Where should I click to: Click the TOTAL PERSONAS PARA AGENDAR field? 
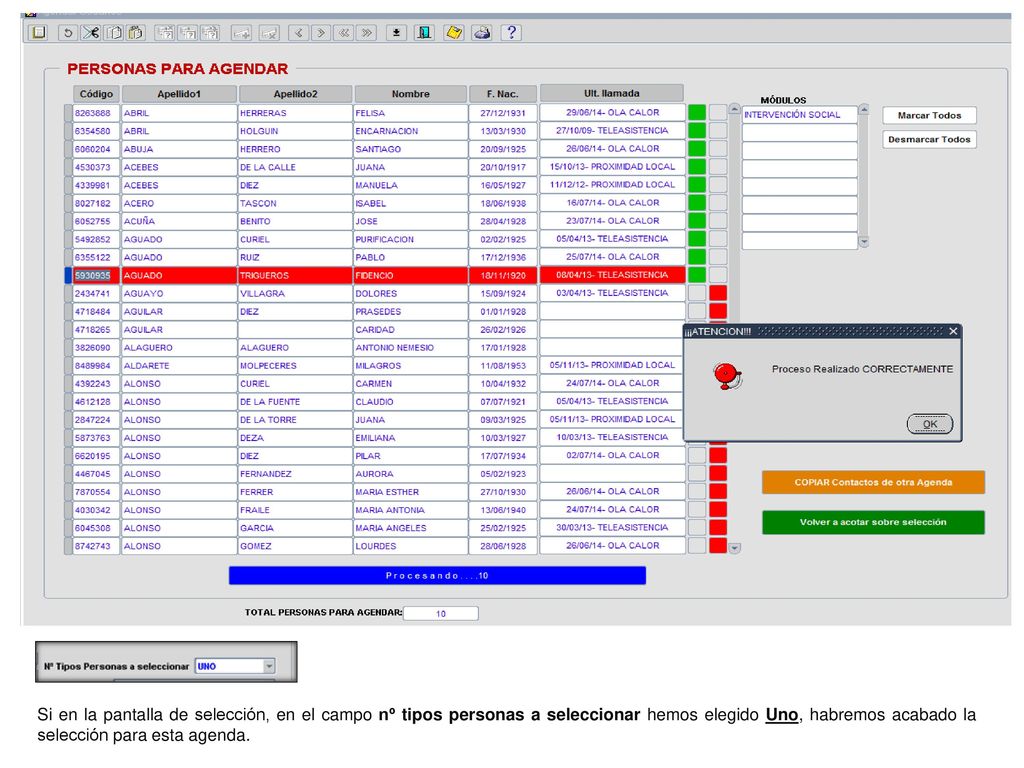click(441, 613)
